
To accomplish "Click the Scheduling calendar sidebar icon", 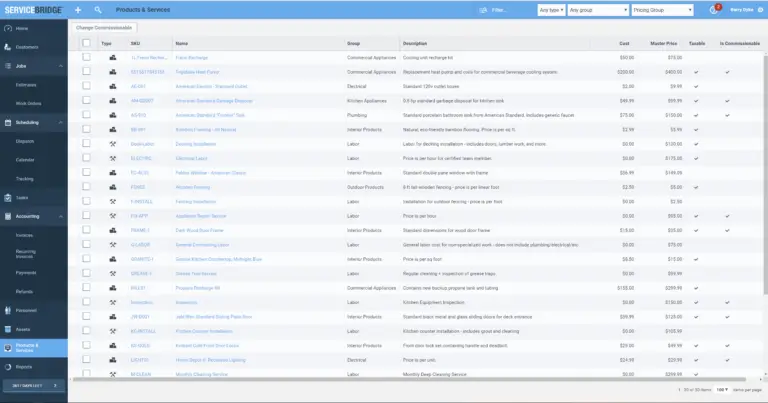I will (8, 122).
